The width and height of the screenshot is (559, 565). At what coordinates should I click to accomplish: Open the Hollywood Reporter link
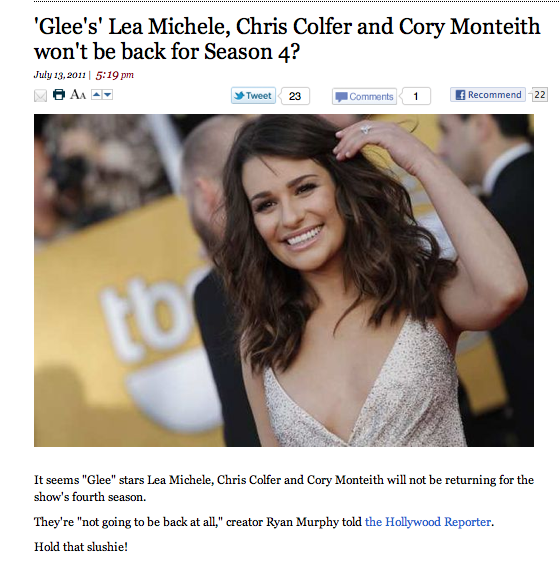click(x=428, y=522)
